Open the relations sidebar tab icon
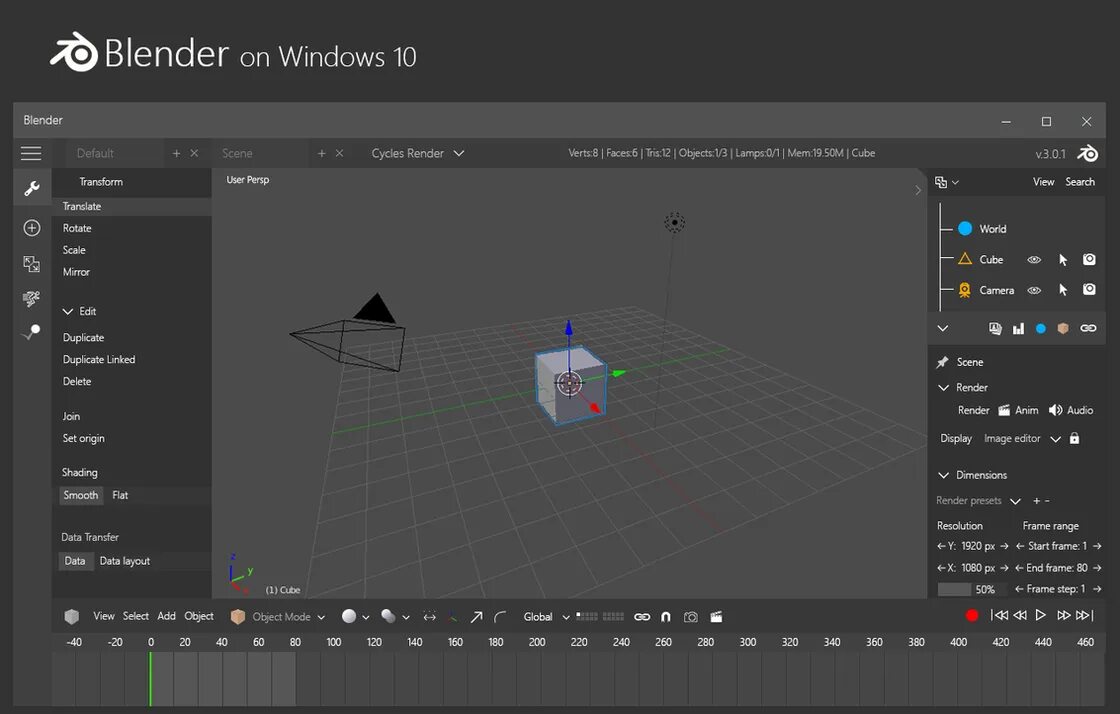This screenshot has width=1120, height=714. tap(31, 263)
